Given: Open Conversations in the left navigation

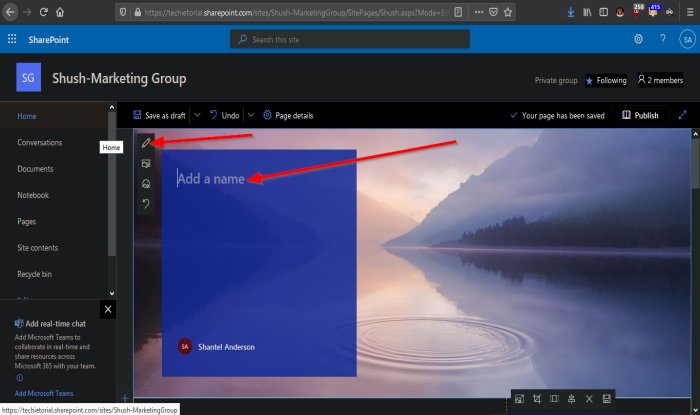Looking at the screenshot, I should click(x=40, y=142).
